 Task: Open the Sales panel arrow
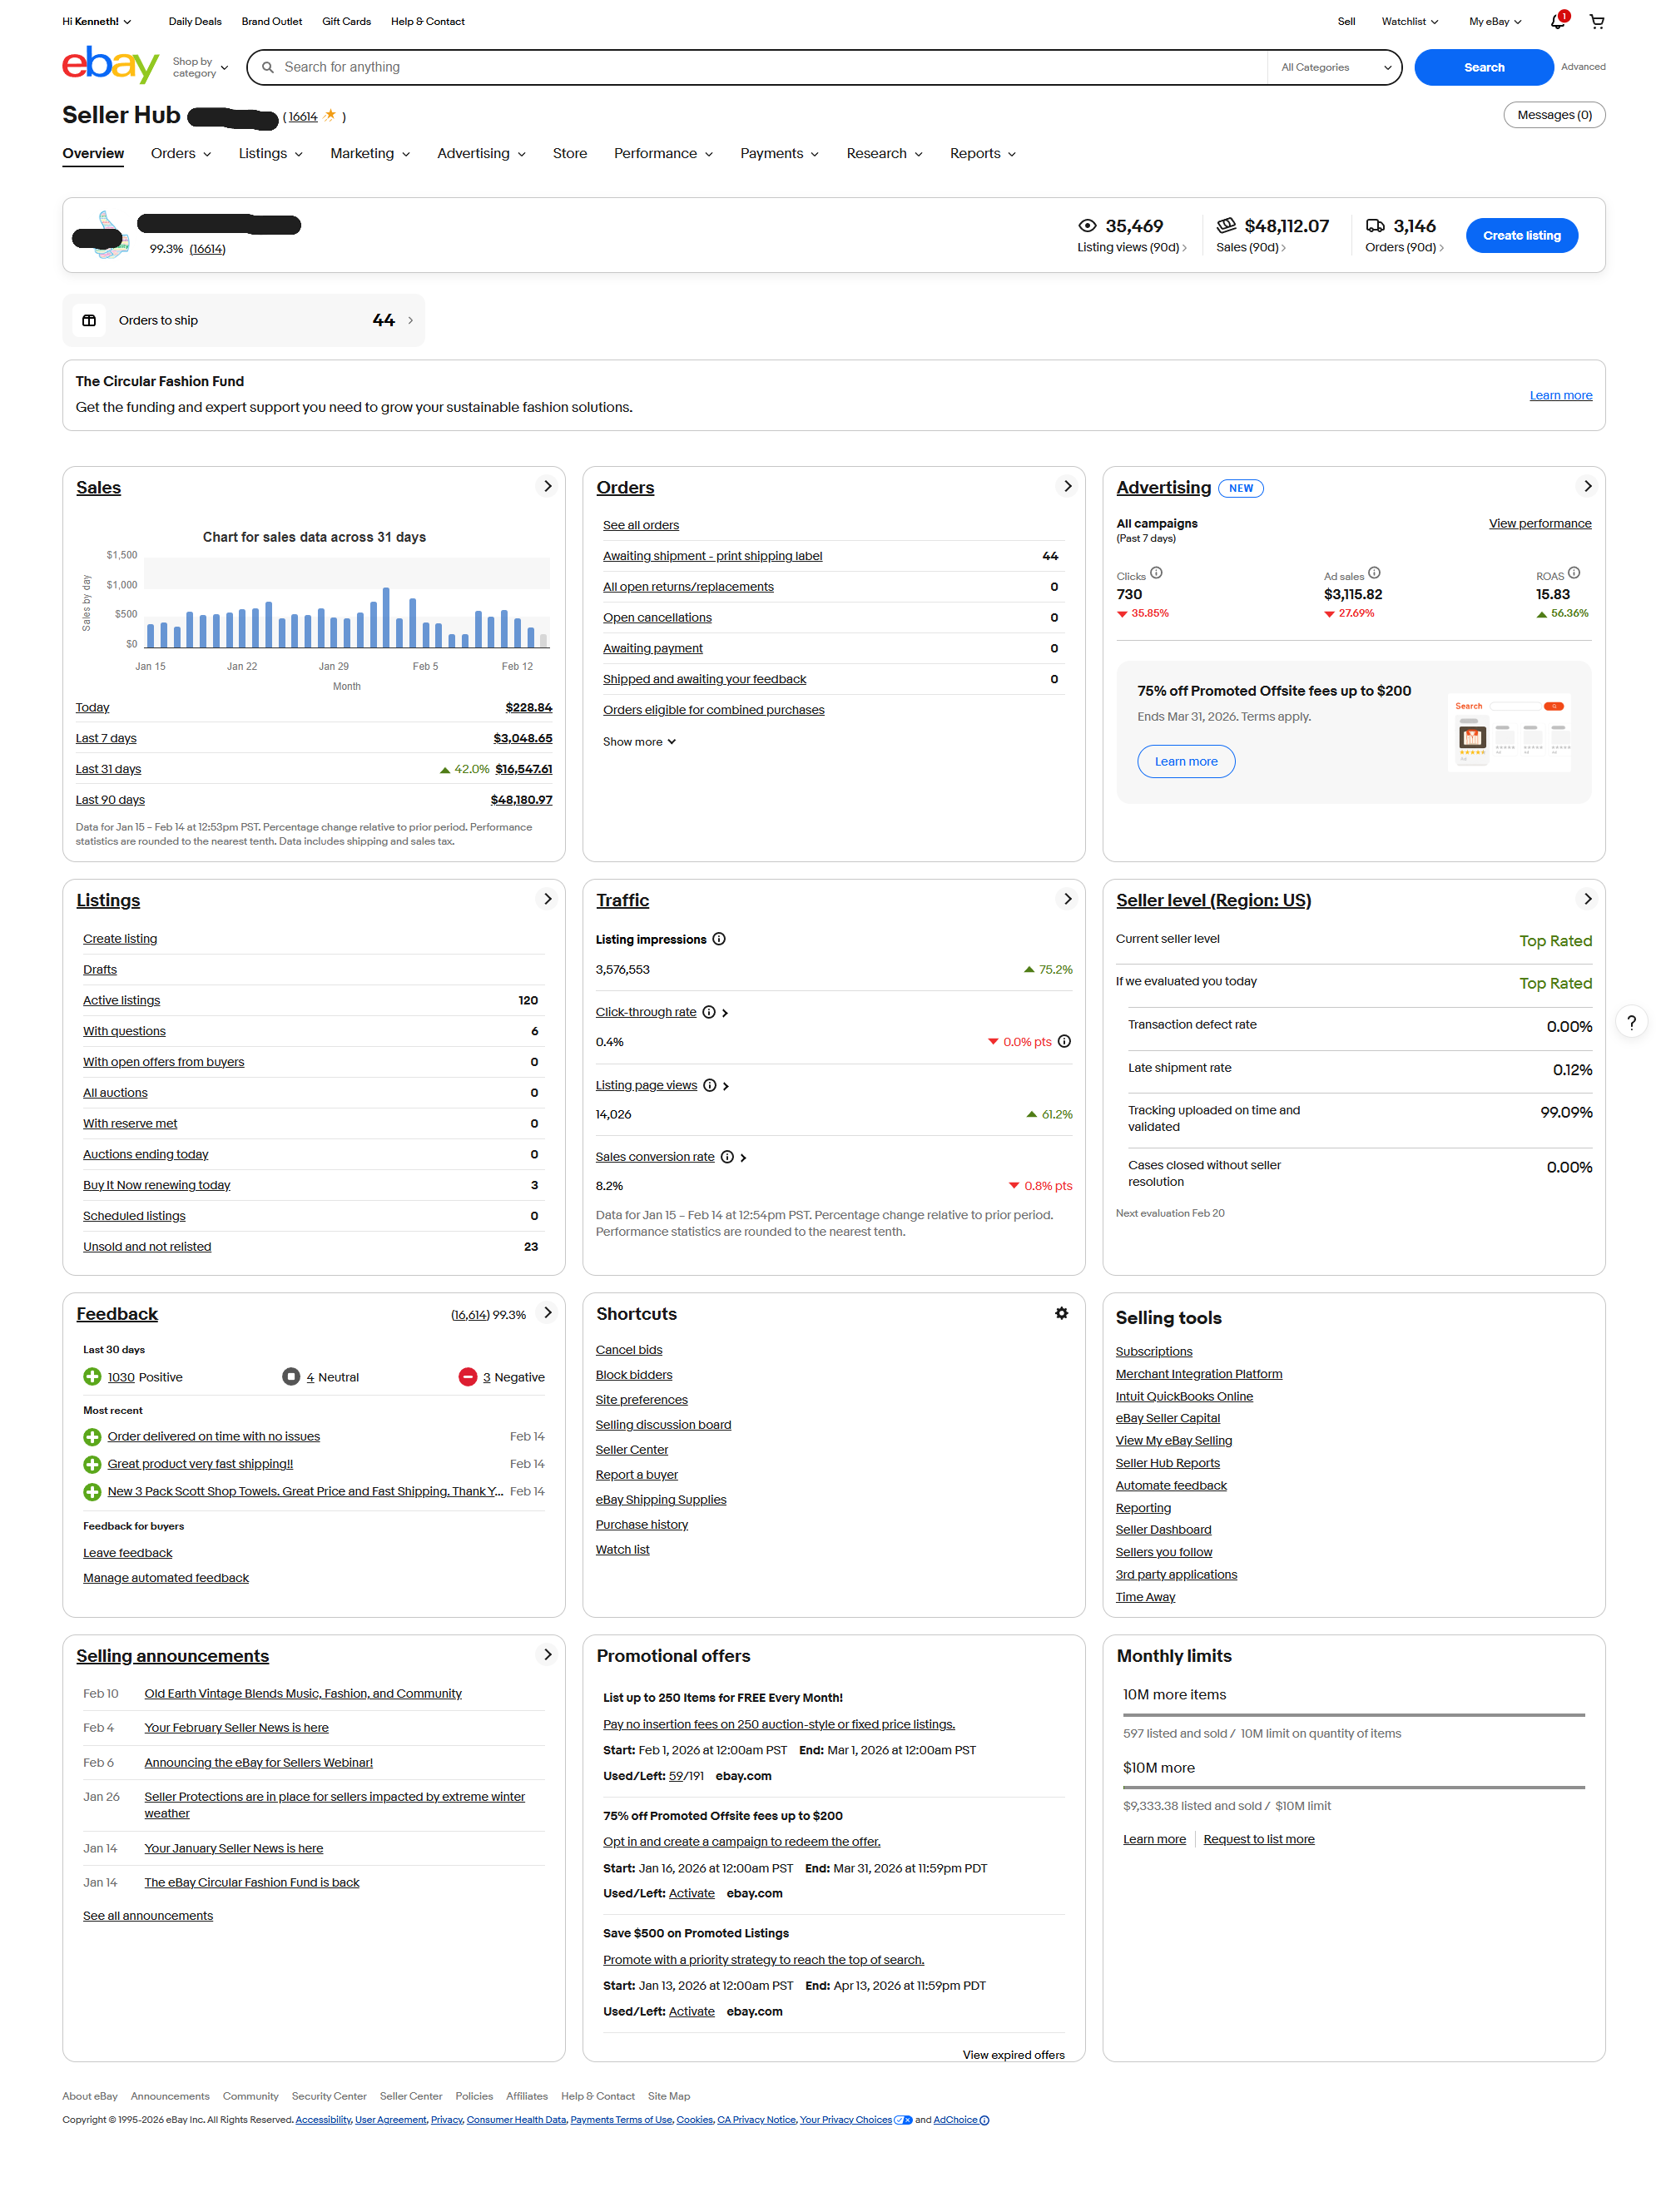(x=547, y=486)
